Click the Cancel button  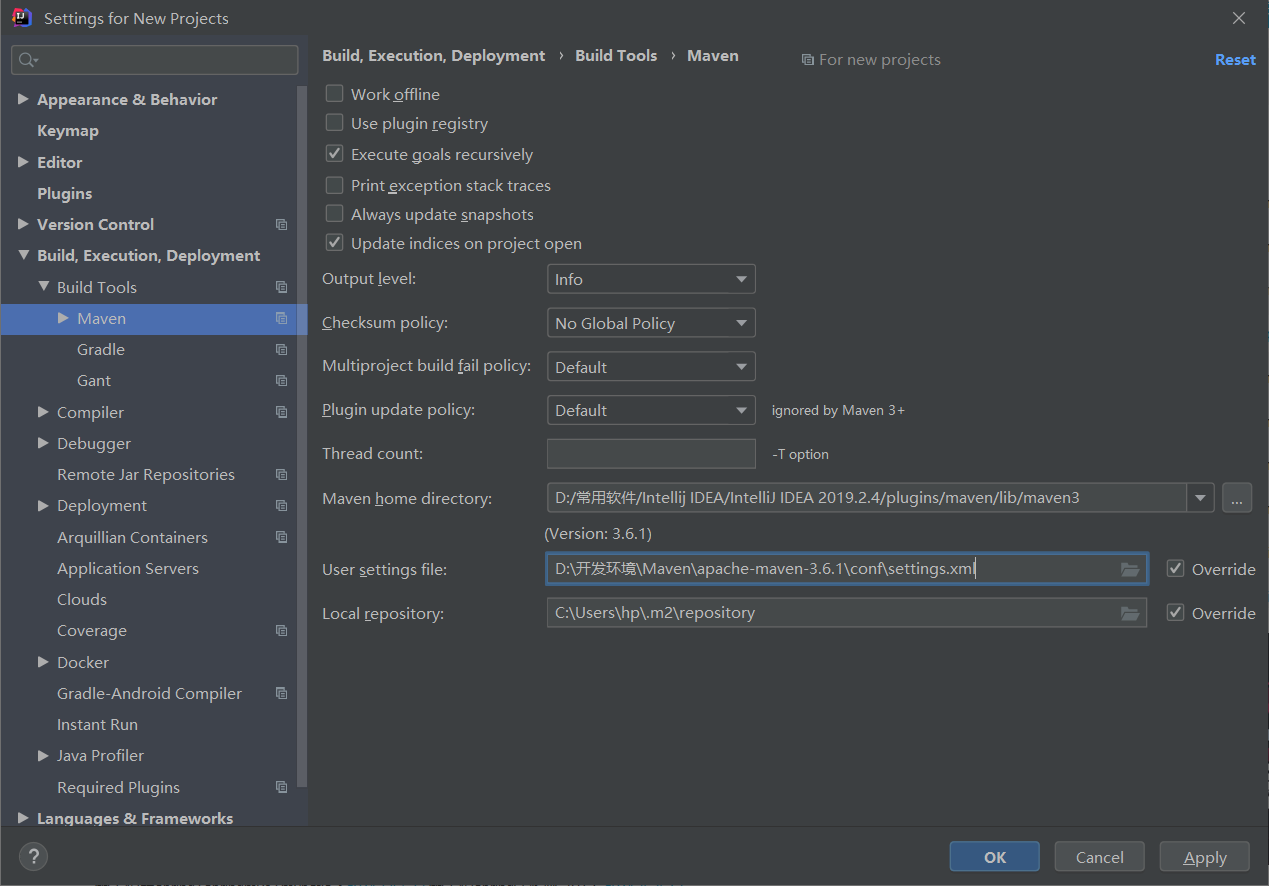point(1100,857)
